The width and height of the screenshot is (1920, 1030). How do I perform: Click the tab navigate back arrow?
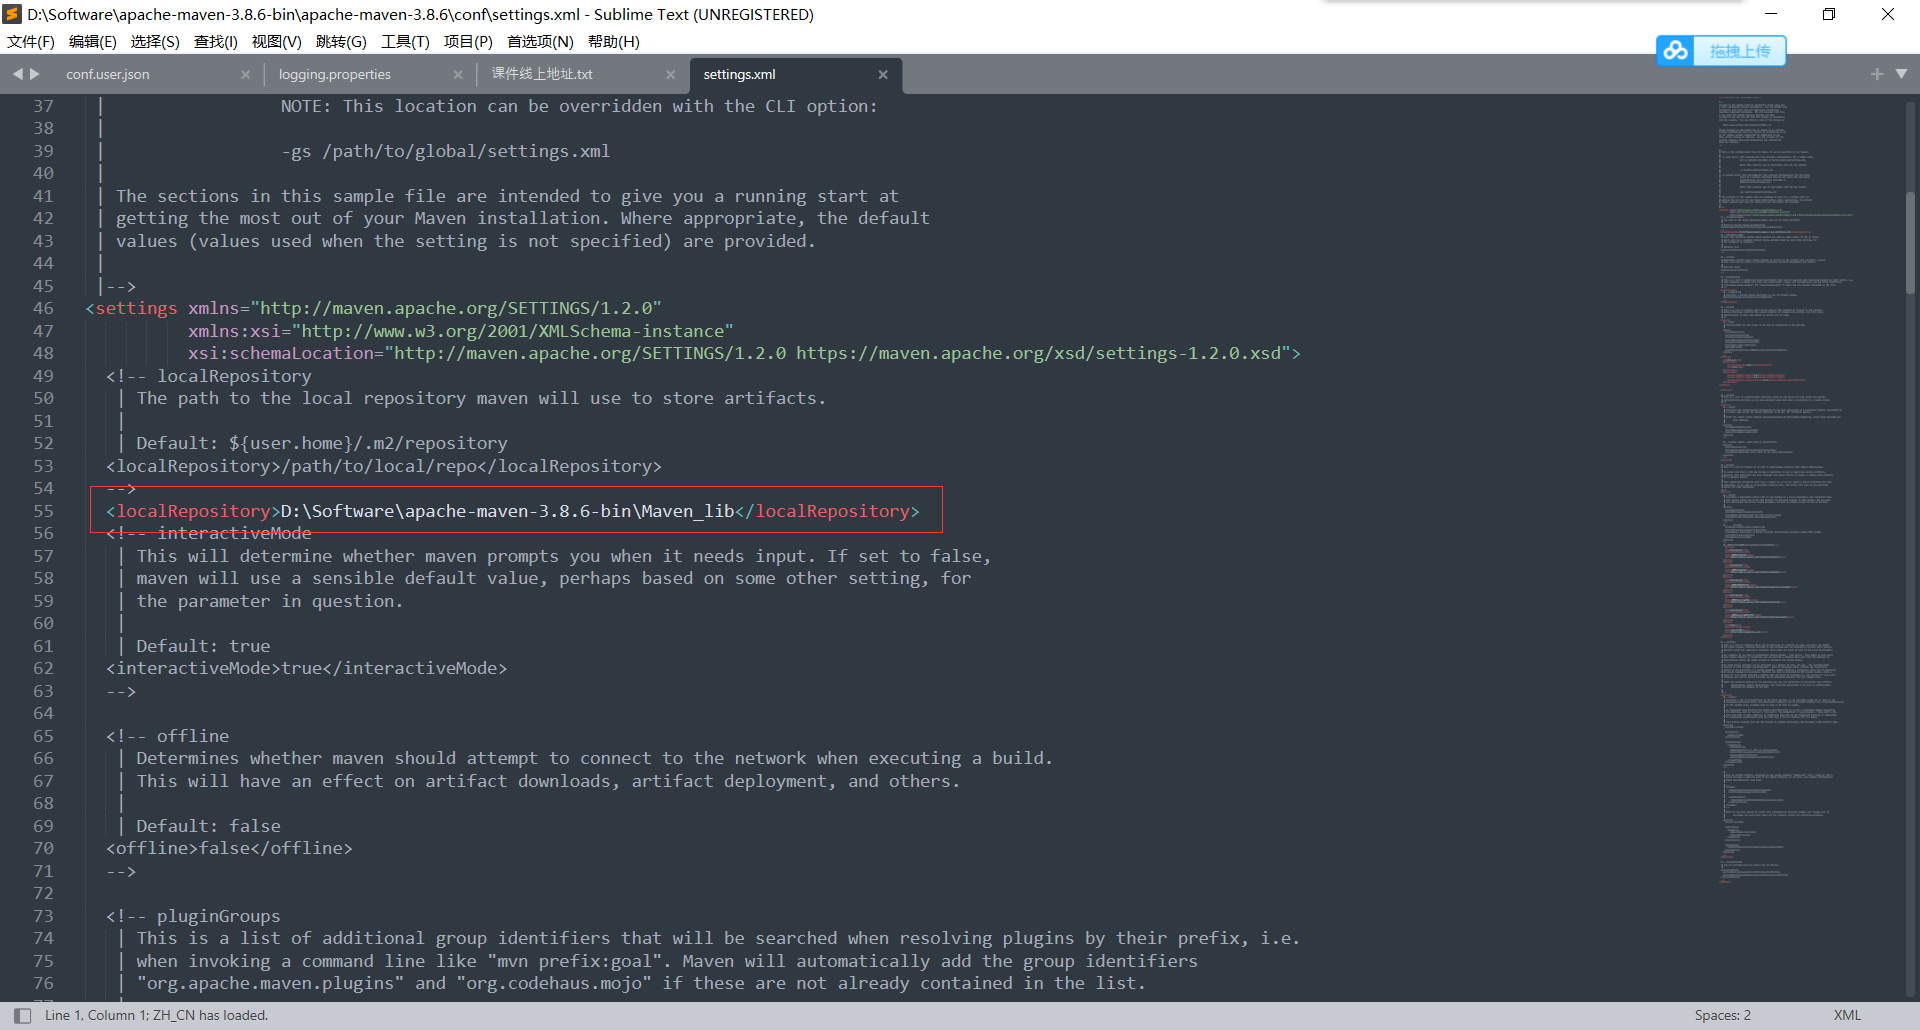pos(17,74)
